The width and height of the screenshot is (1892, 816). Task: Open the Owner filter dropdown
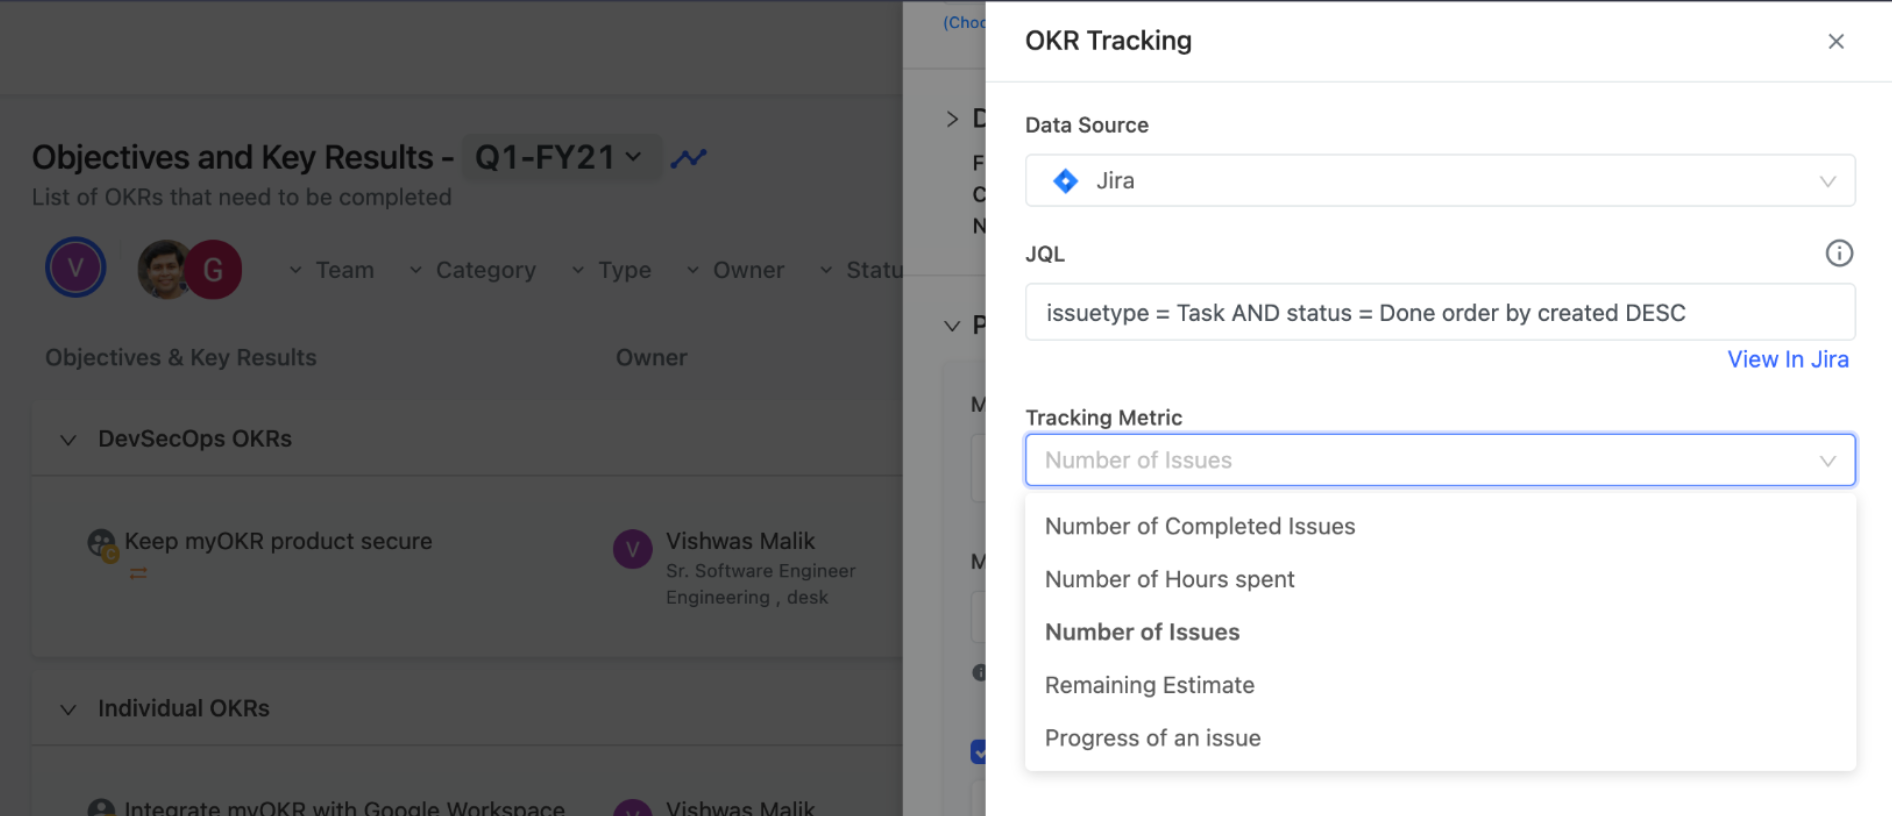click(x=735, y=270)
